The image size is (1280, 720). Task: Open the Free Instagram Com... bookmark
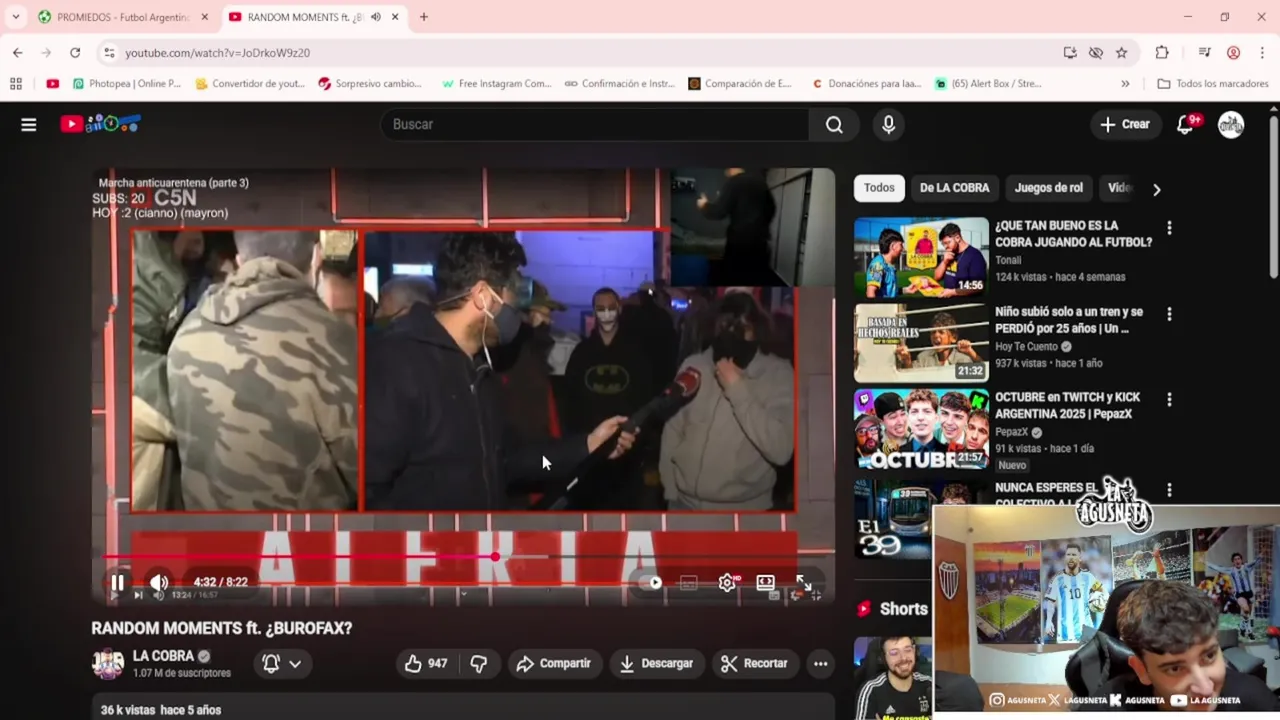[x=496, y=84]
